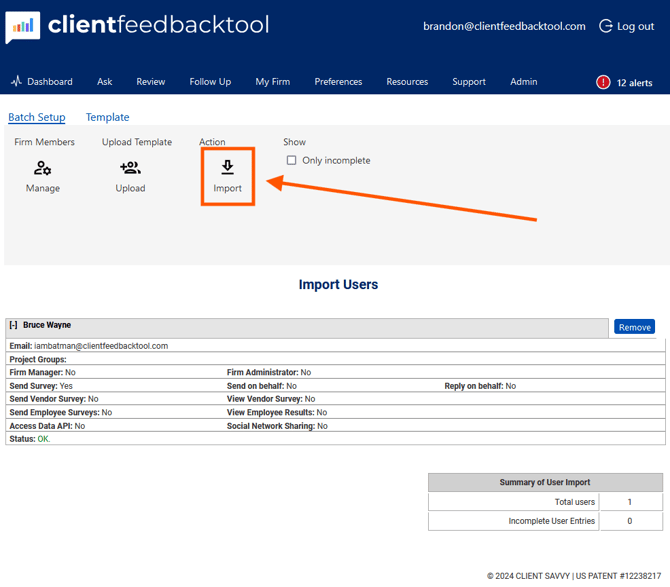The width and height of the screenshot is (670, 587).
Task: Click the clientfeedbacktool logo icon
Action: [23, 27]
